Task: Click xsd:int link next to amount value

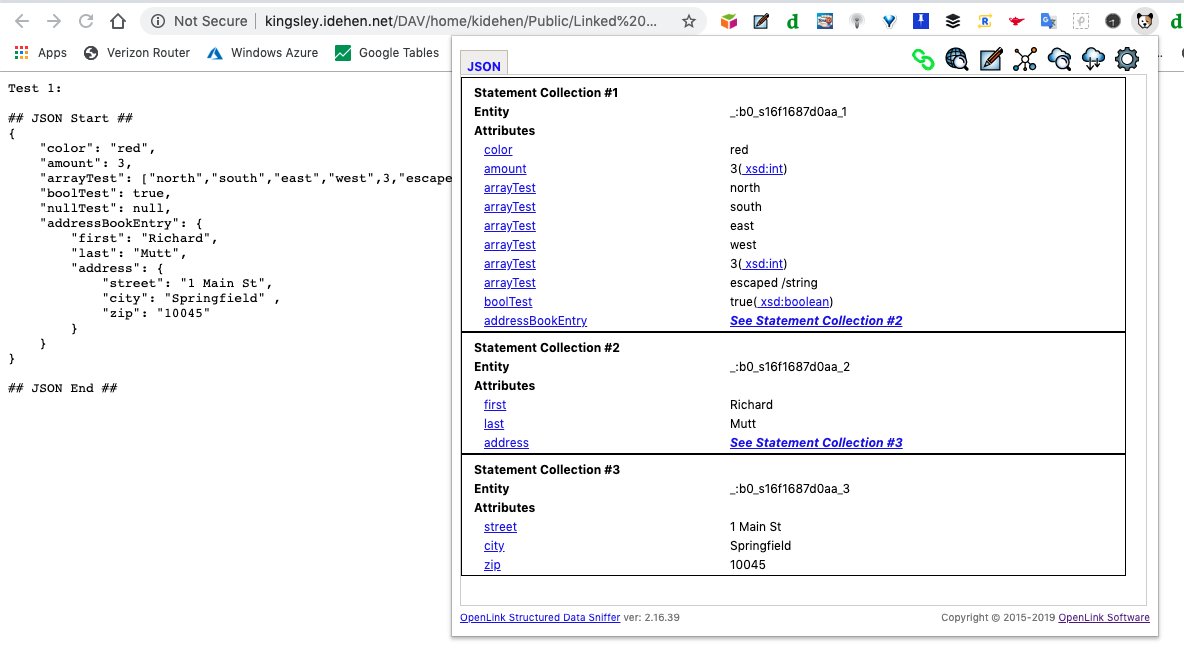Action: [x=762, y=168]
